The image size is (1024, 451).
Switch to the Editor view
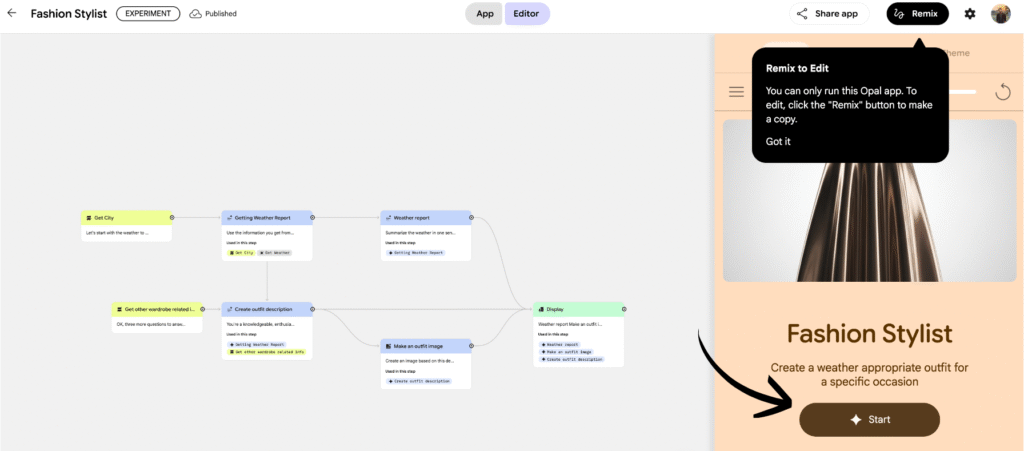point(526,14)
